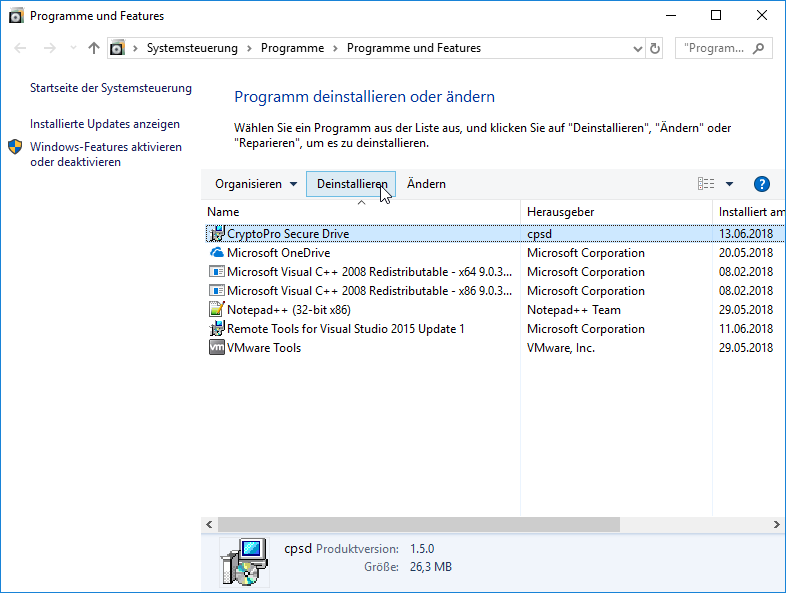This screenshot has width=786, height=593.
Task: Open Startseite der Systemsteuerung link
Action: [111, 88]
